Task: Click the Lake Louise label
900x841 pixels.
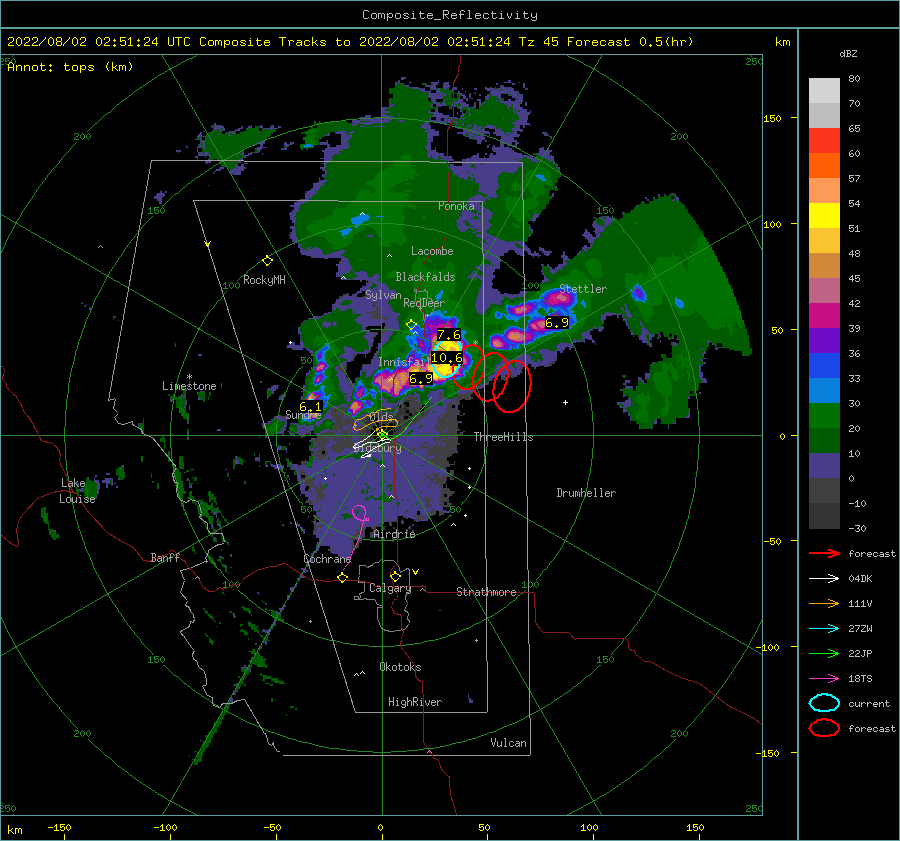Action: [77, 491]
